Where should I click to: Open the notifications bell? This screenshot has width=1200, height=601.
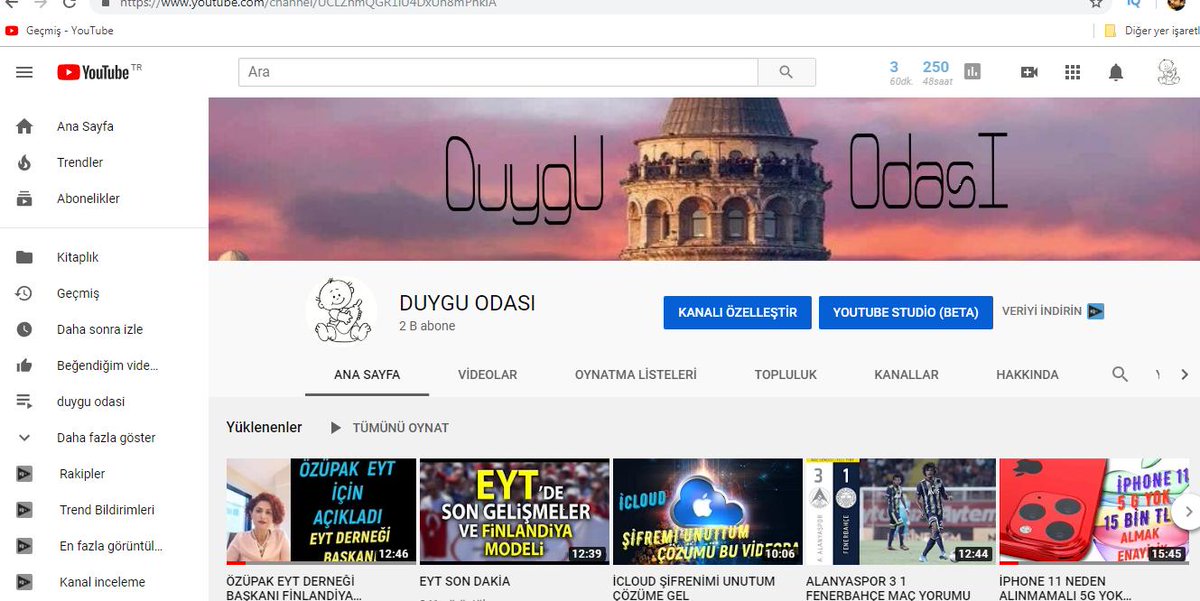1116,72
